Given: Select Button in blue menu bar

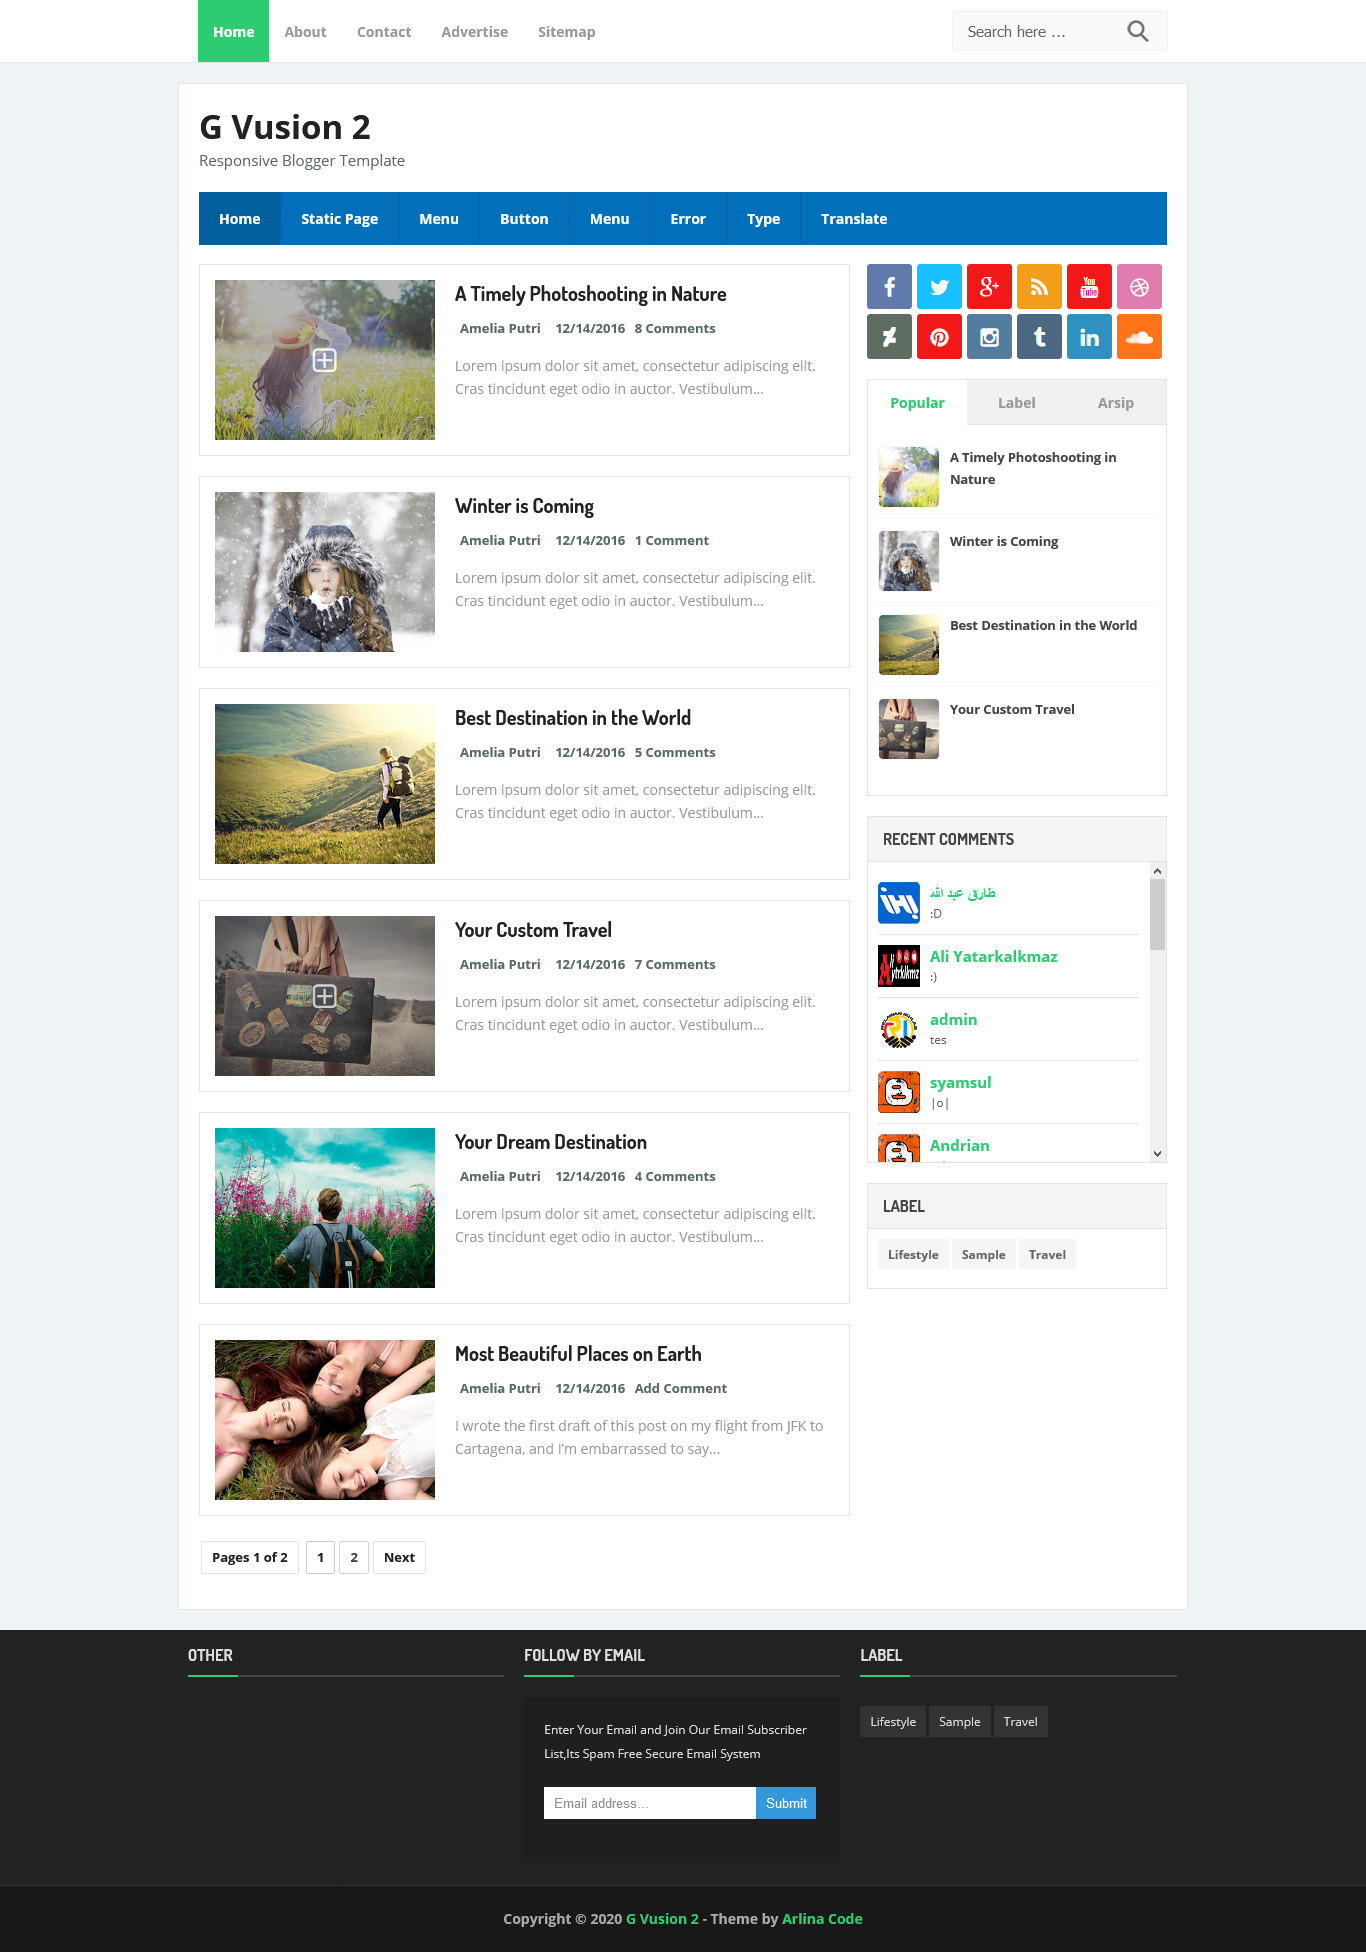Looking at the screenshot, I should [524, 219].
